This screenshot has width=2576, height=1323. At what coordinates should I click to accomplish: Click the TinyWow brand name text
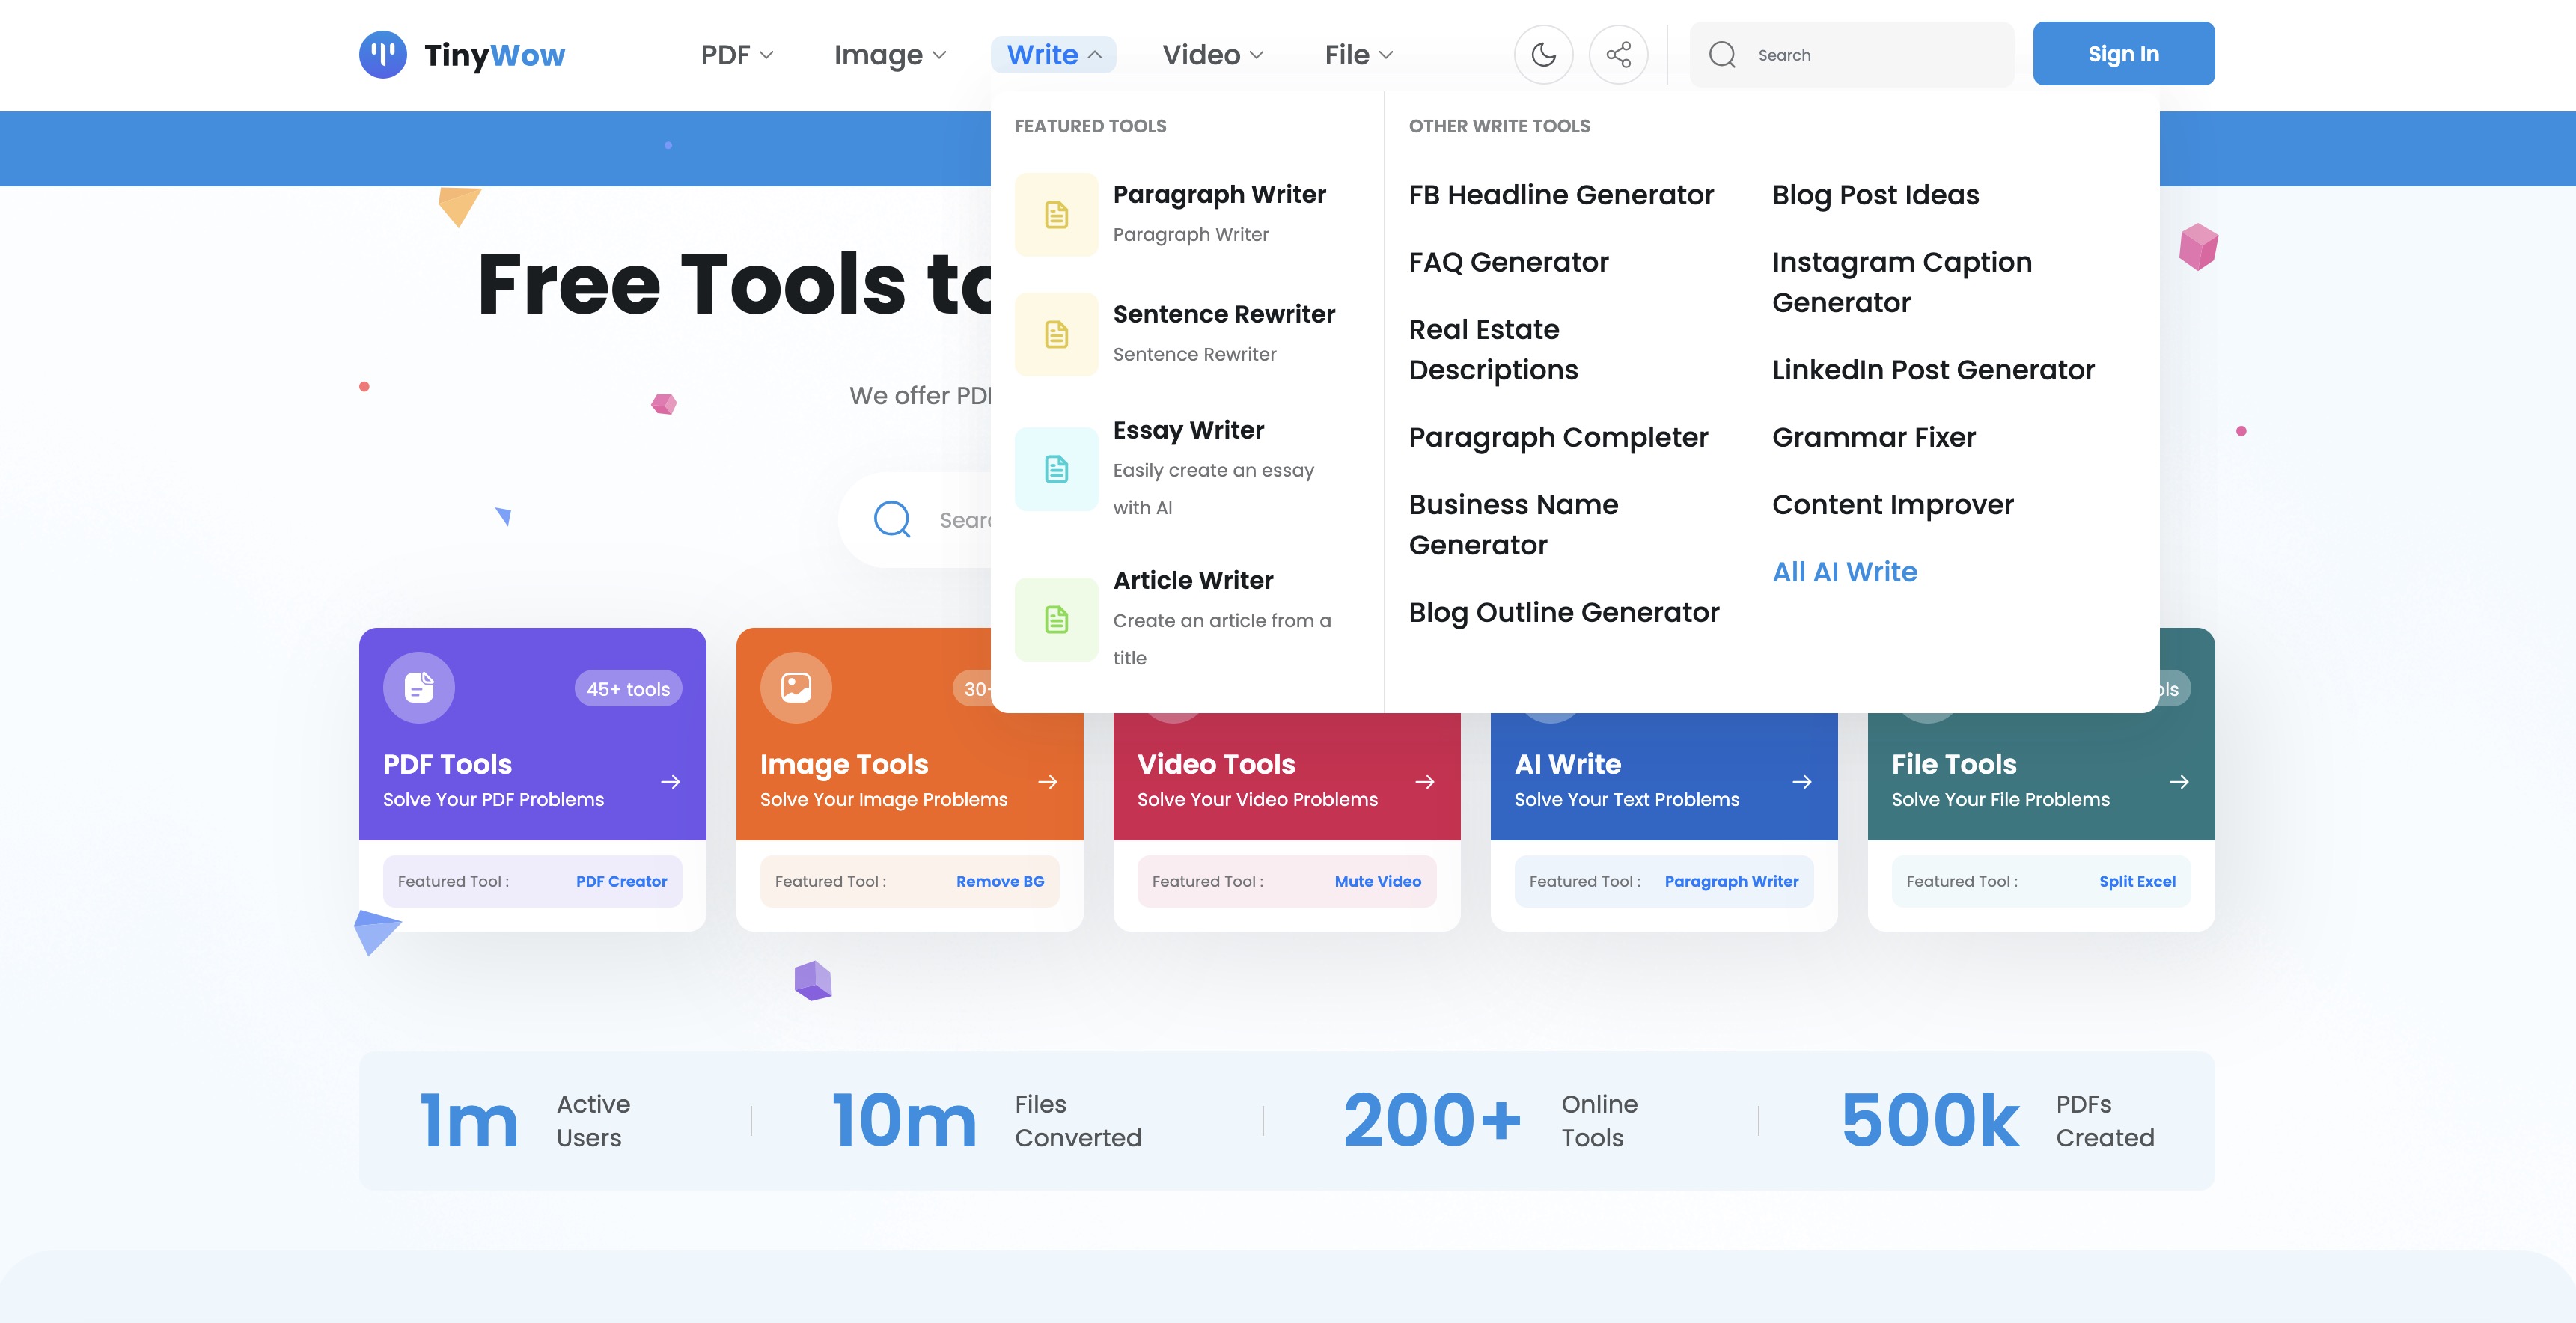pyautogui.click(x=494, y=55)
